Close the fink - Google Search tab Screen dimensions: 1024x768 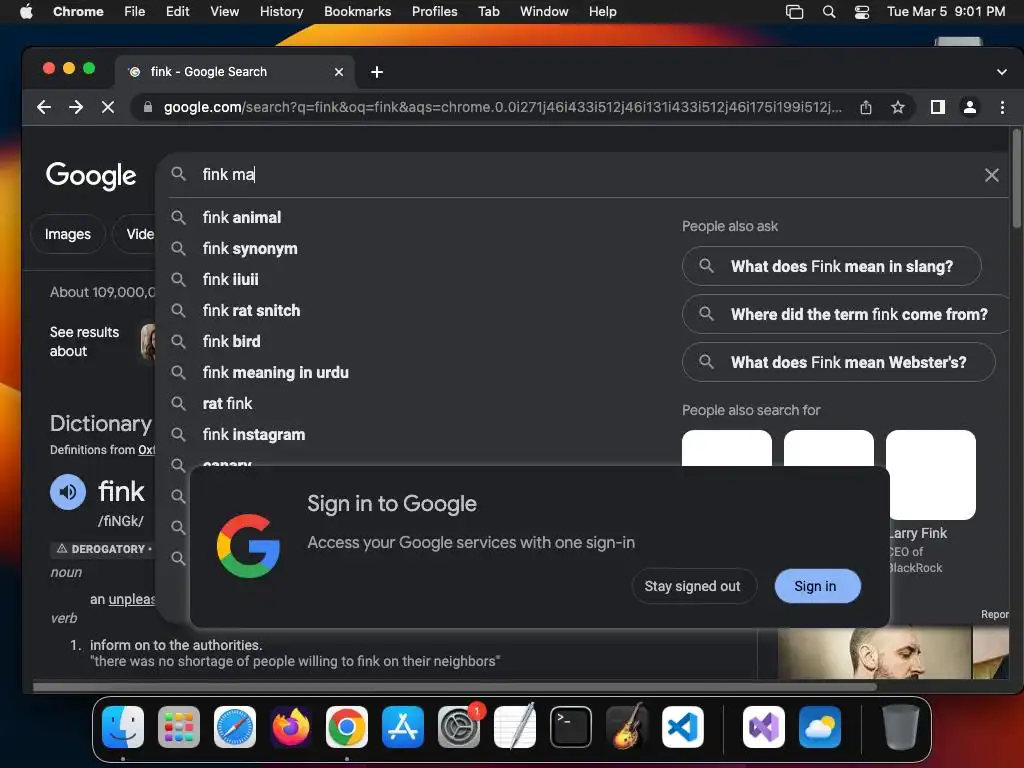click(338, 72)
